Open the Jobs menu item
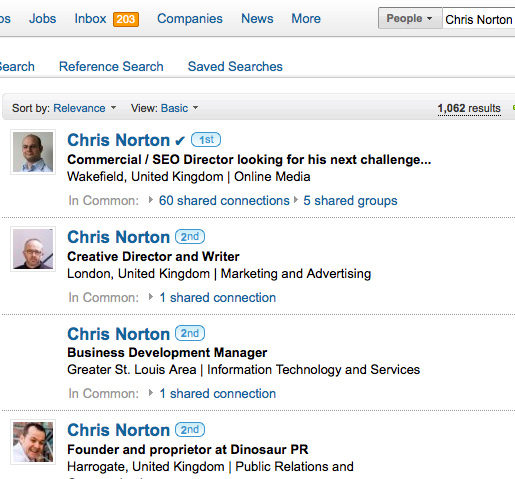Image resolution: width=515 pixels, height=479 pixels. (x=42, y=19)
